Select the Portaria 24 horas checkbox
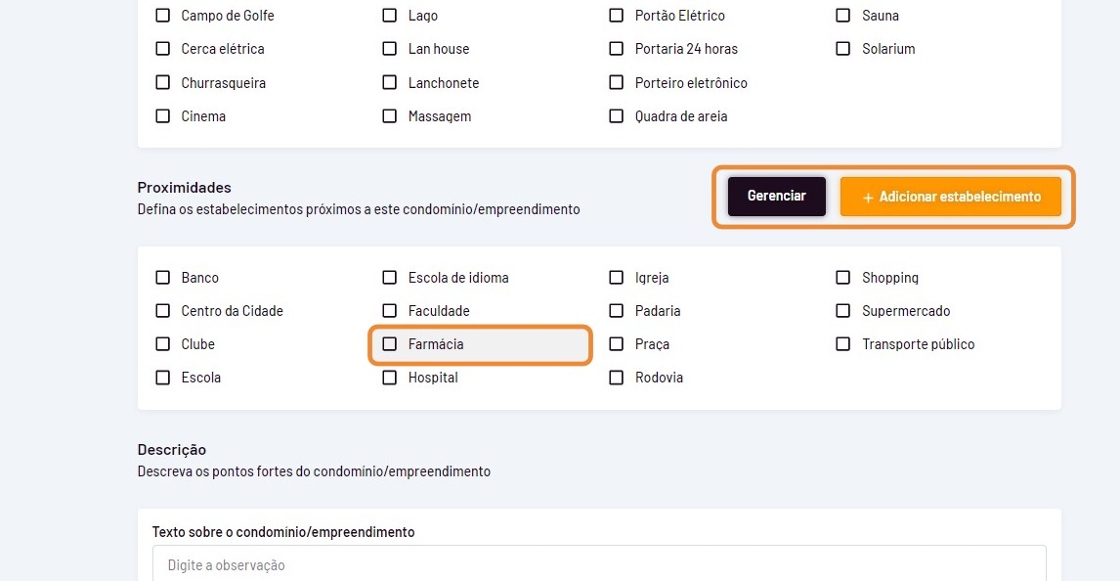The width and height of the screenshot is (1120, 581). click(616, 49)
